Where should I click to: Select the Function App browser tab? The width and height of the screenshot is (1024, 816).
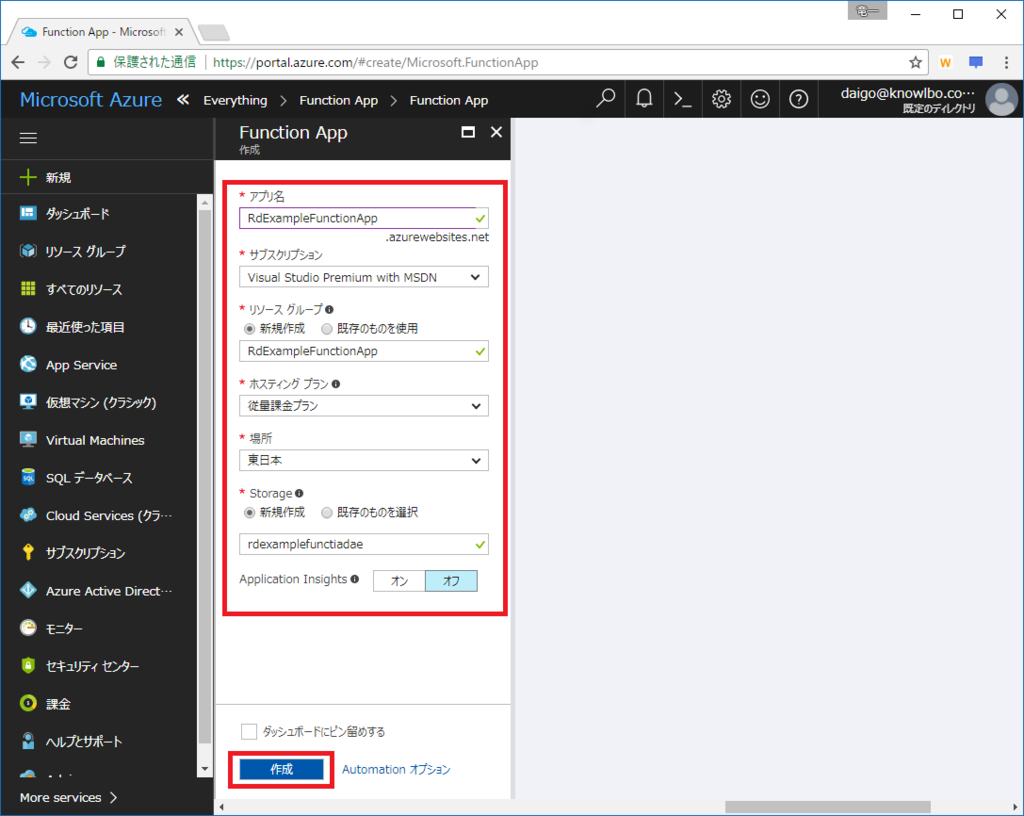95,31
